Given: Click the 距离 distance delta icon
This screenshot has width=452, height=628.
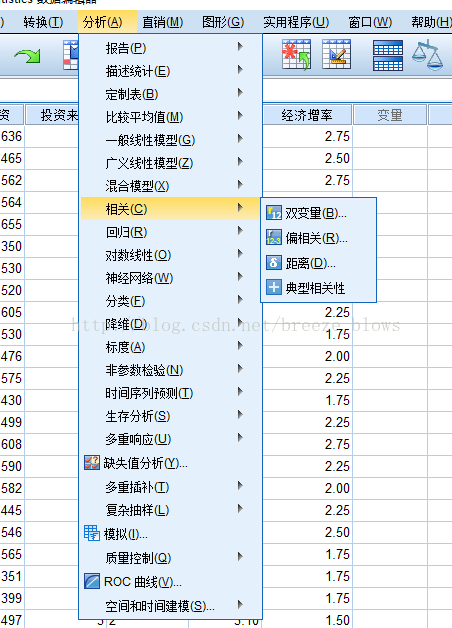Looking at the screenshot, I should coord(274,263).
